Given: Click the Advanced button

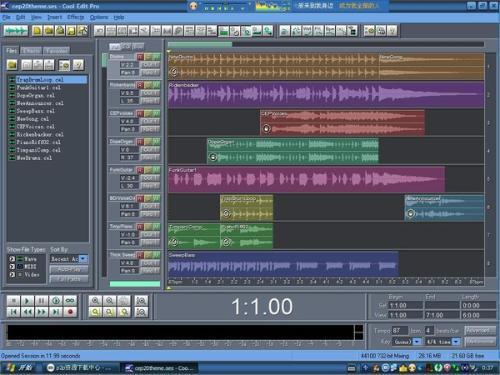Looking at the screenshot, I should (x=479, y=330).
